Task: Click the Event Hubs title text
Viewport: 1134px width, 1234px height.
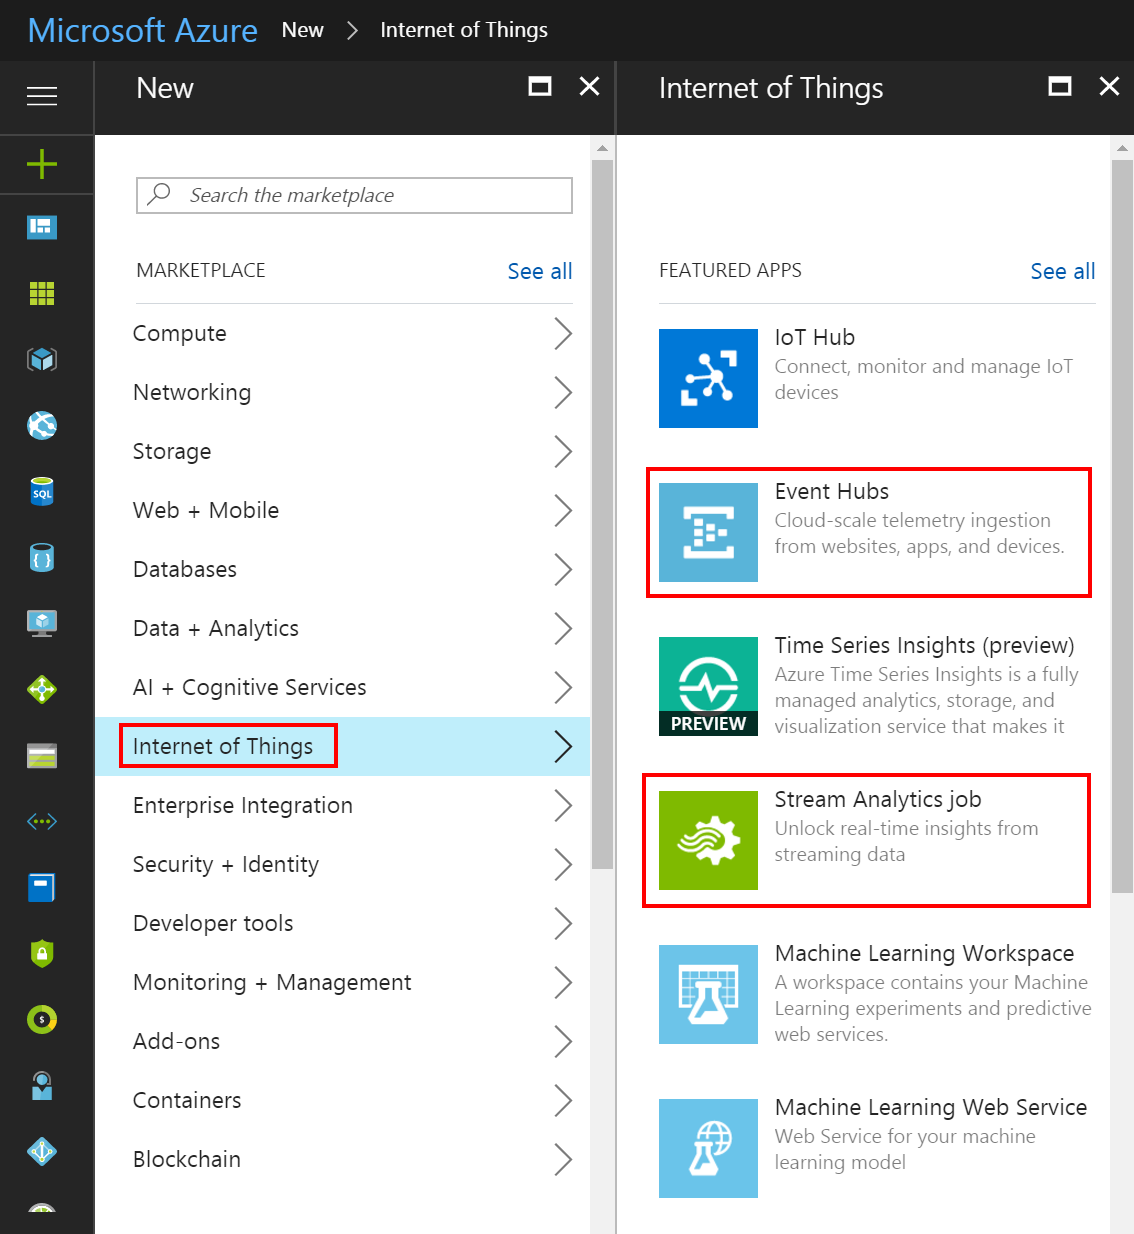Action: [x=832, y=491]
